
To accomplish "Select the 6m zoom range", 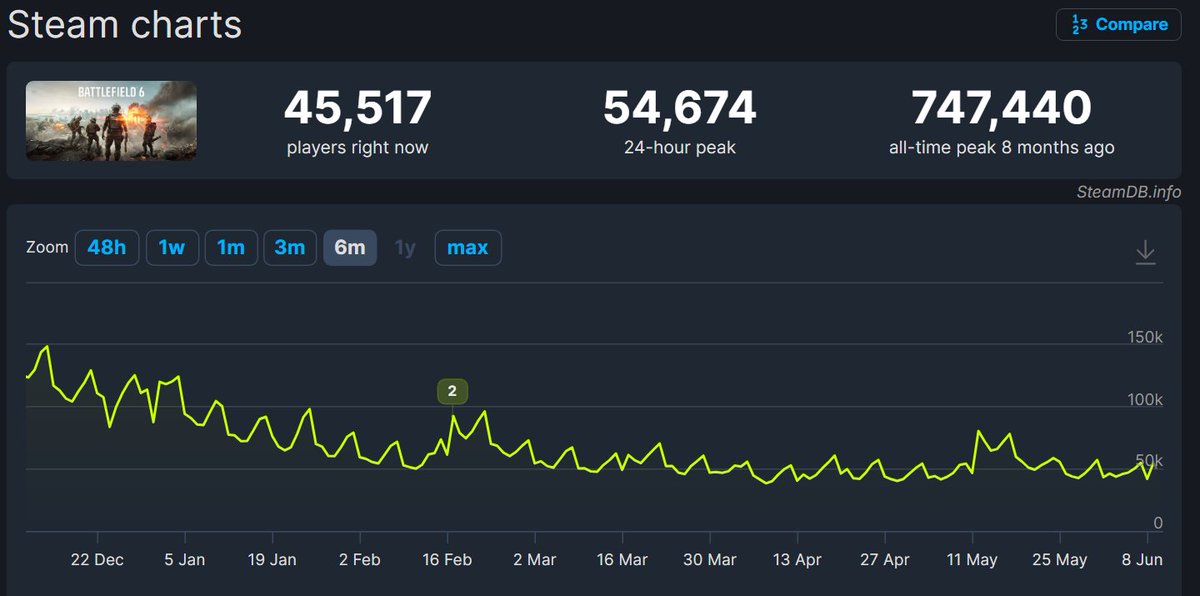I will [x=350, y=247].
